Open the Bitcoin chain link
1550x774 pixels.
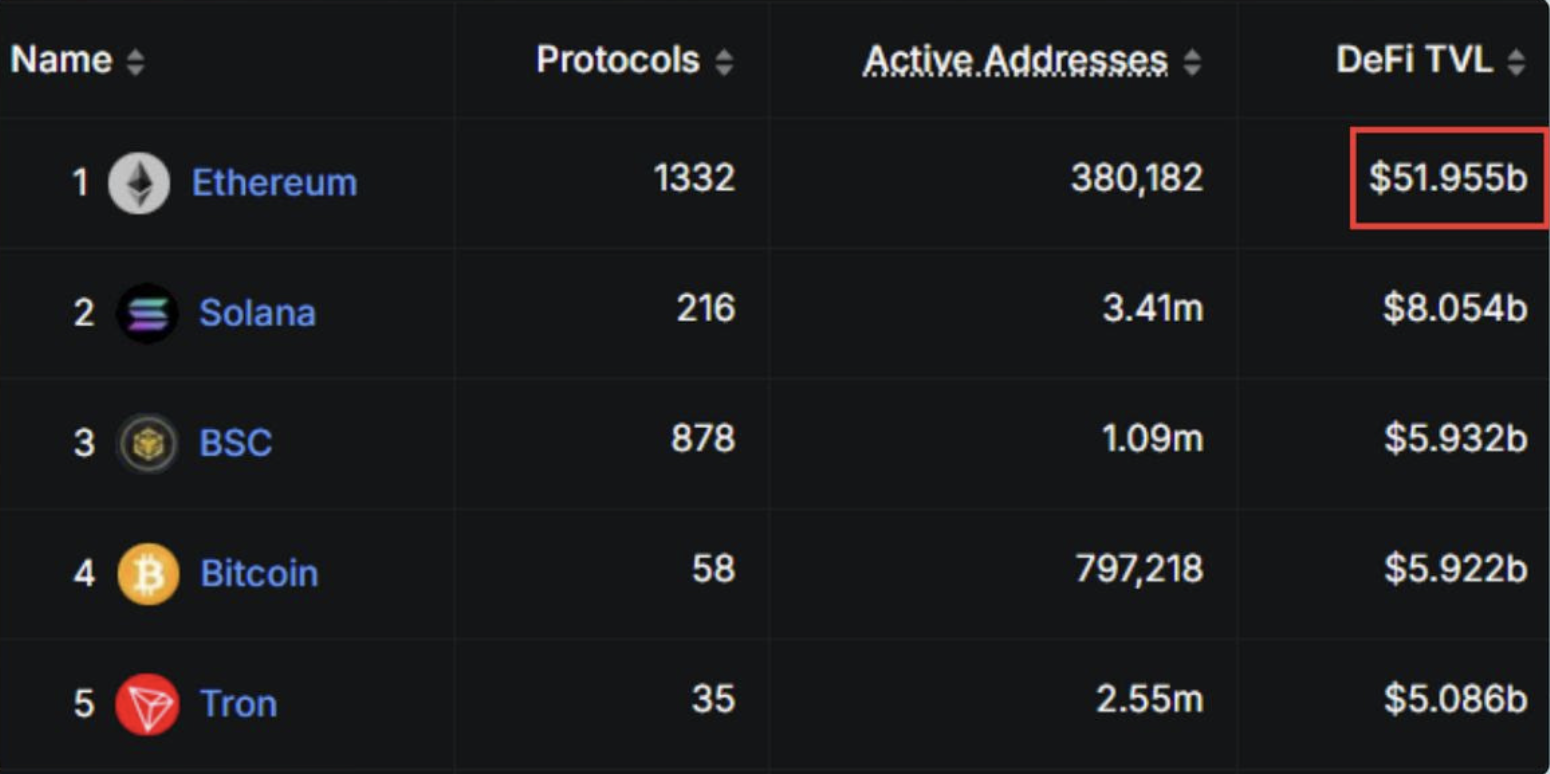coord(259,573)
